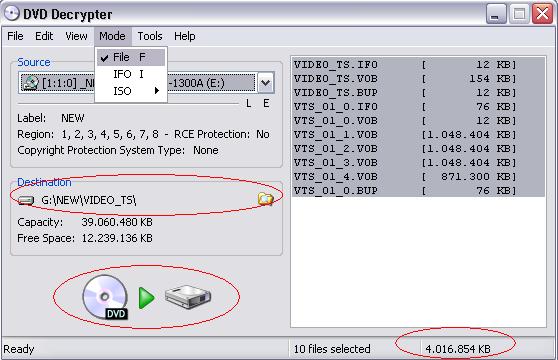Click the hard drive icon in the decrypt button
The width and height of the screenshot is (558, 360).
pyautogui.click(x=188, y=297)
